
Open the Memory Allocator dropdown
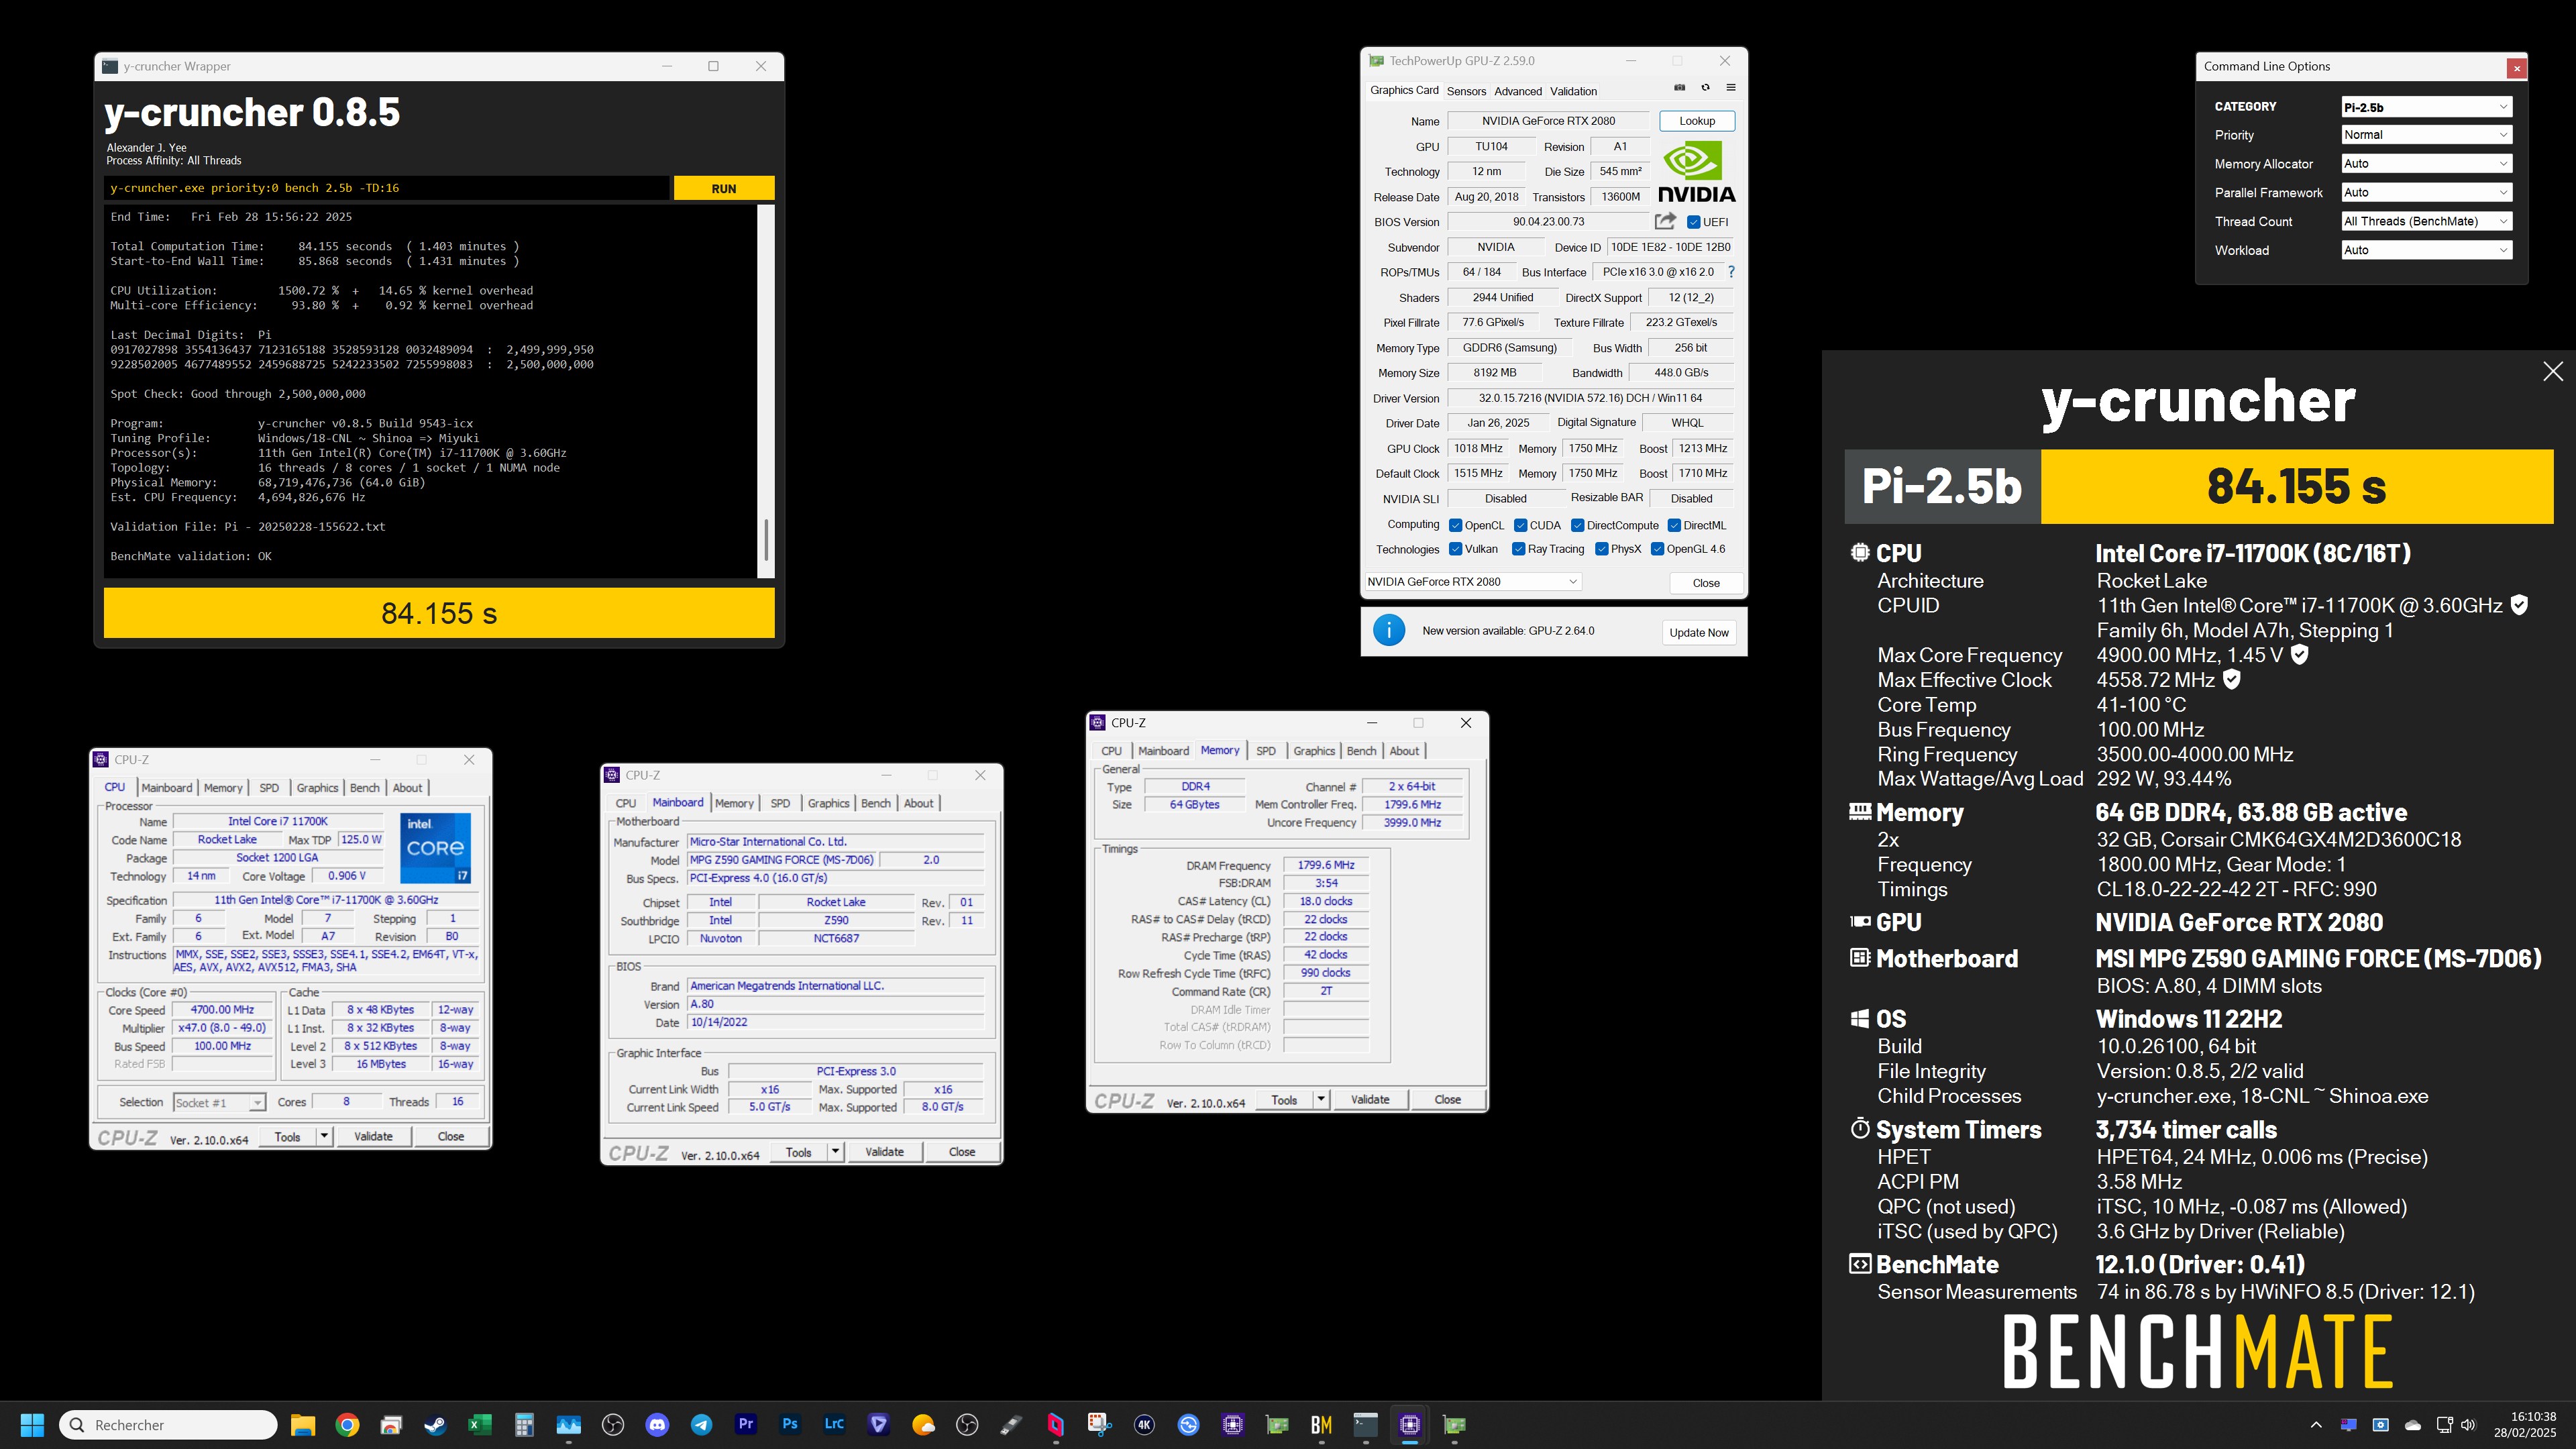(x=2426, y=164)
